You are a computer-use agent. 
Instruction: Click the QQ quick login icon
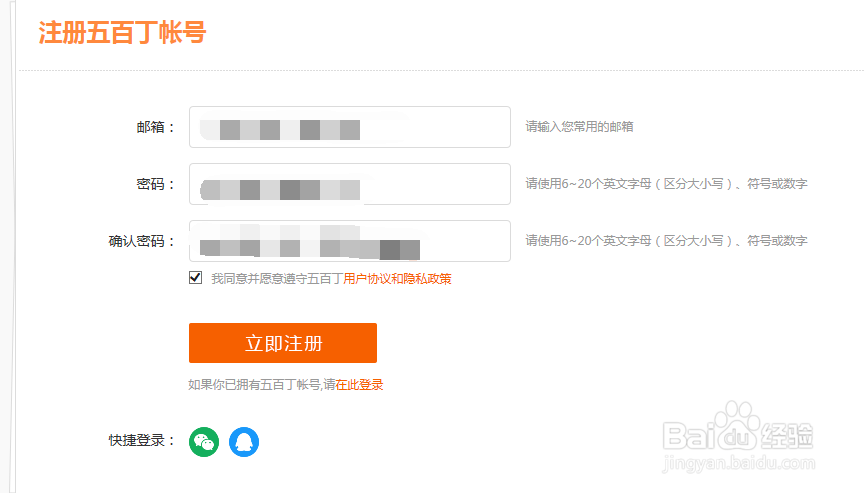[x=244, y=441]
